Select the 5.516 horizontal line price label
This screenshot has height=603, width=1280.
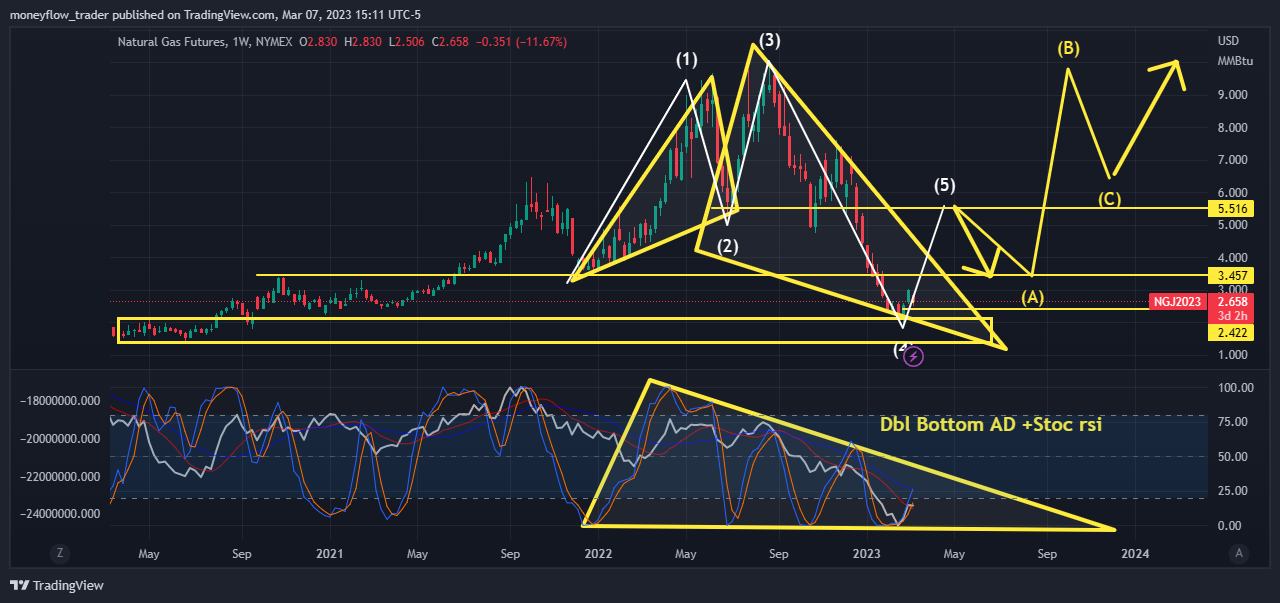coord(1229,209)
